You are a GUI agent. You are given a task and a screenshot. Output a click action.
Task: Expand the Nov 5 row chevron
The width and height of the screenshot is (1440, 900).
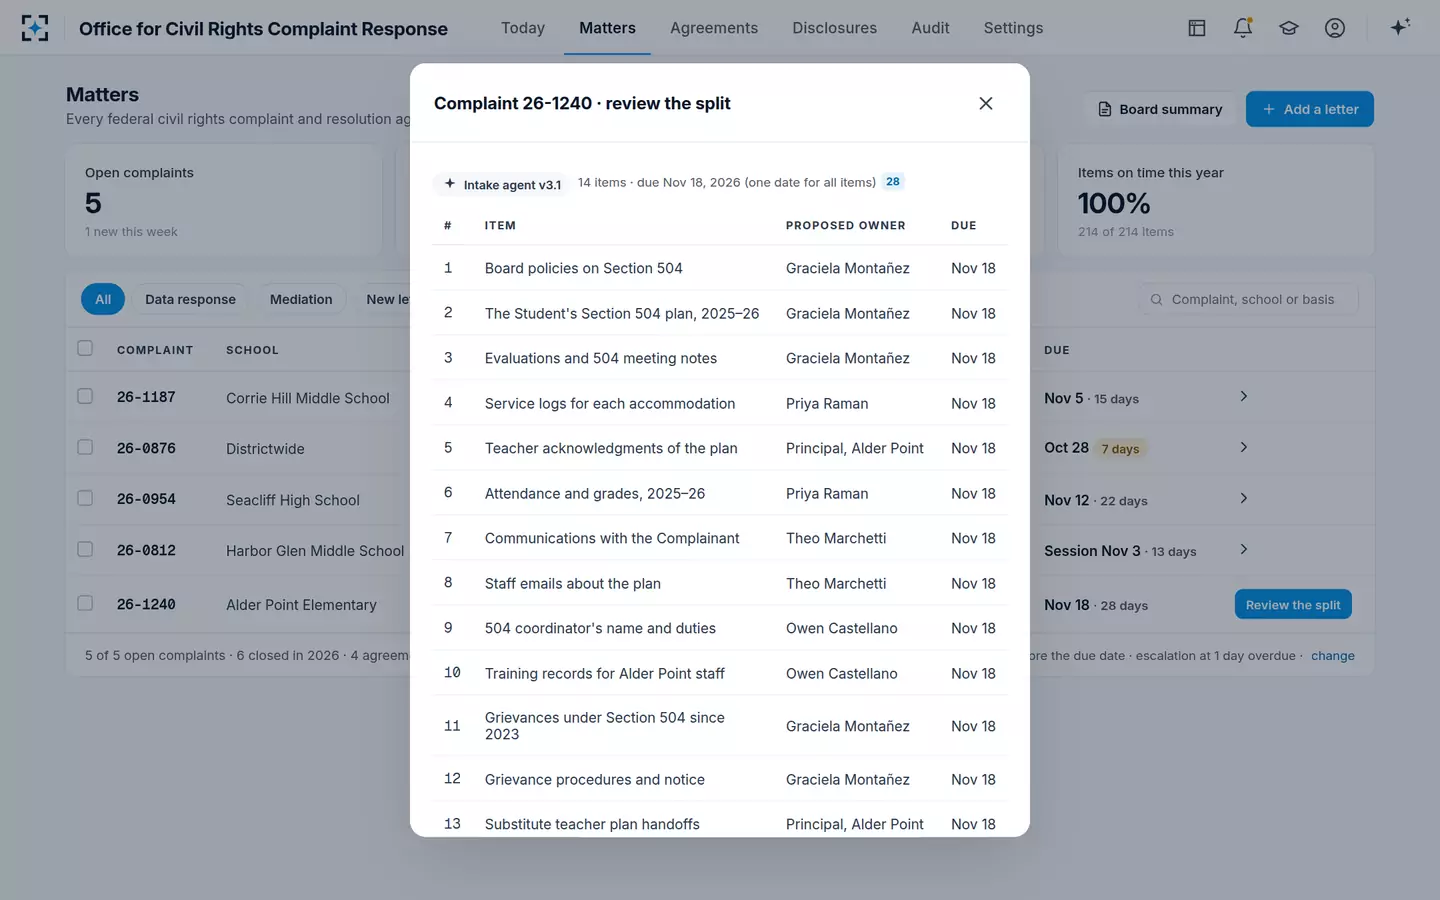point(1244,396)
